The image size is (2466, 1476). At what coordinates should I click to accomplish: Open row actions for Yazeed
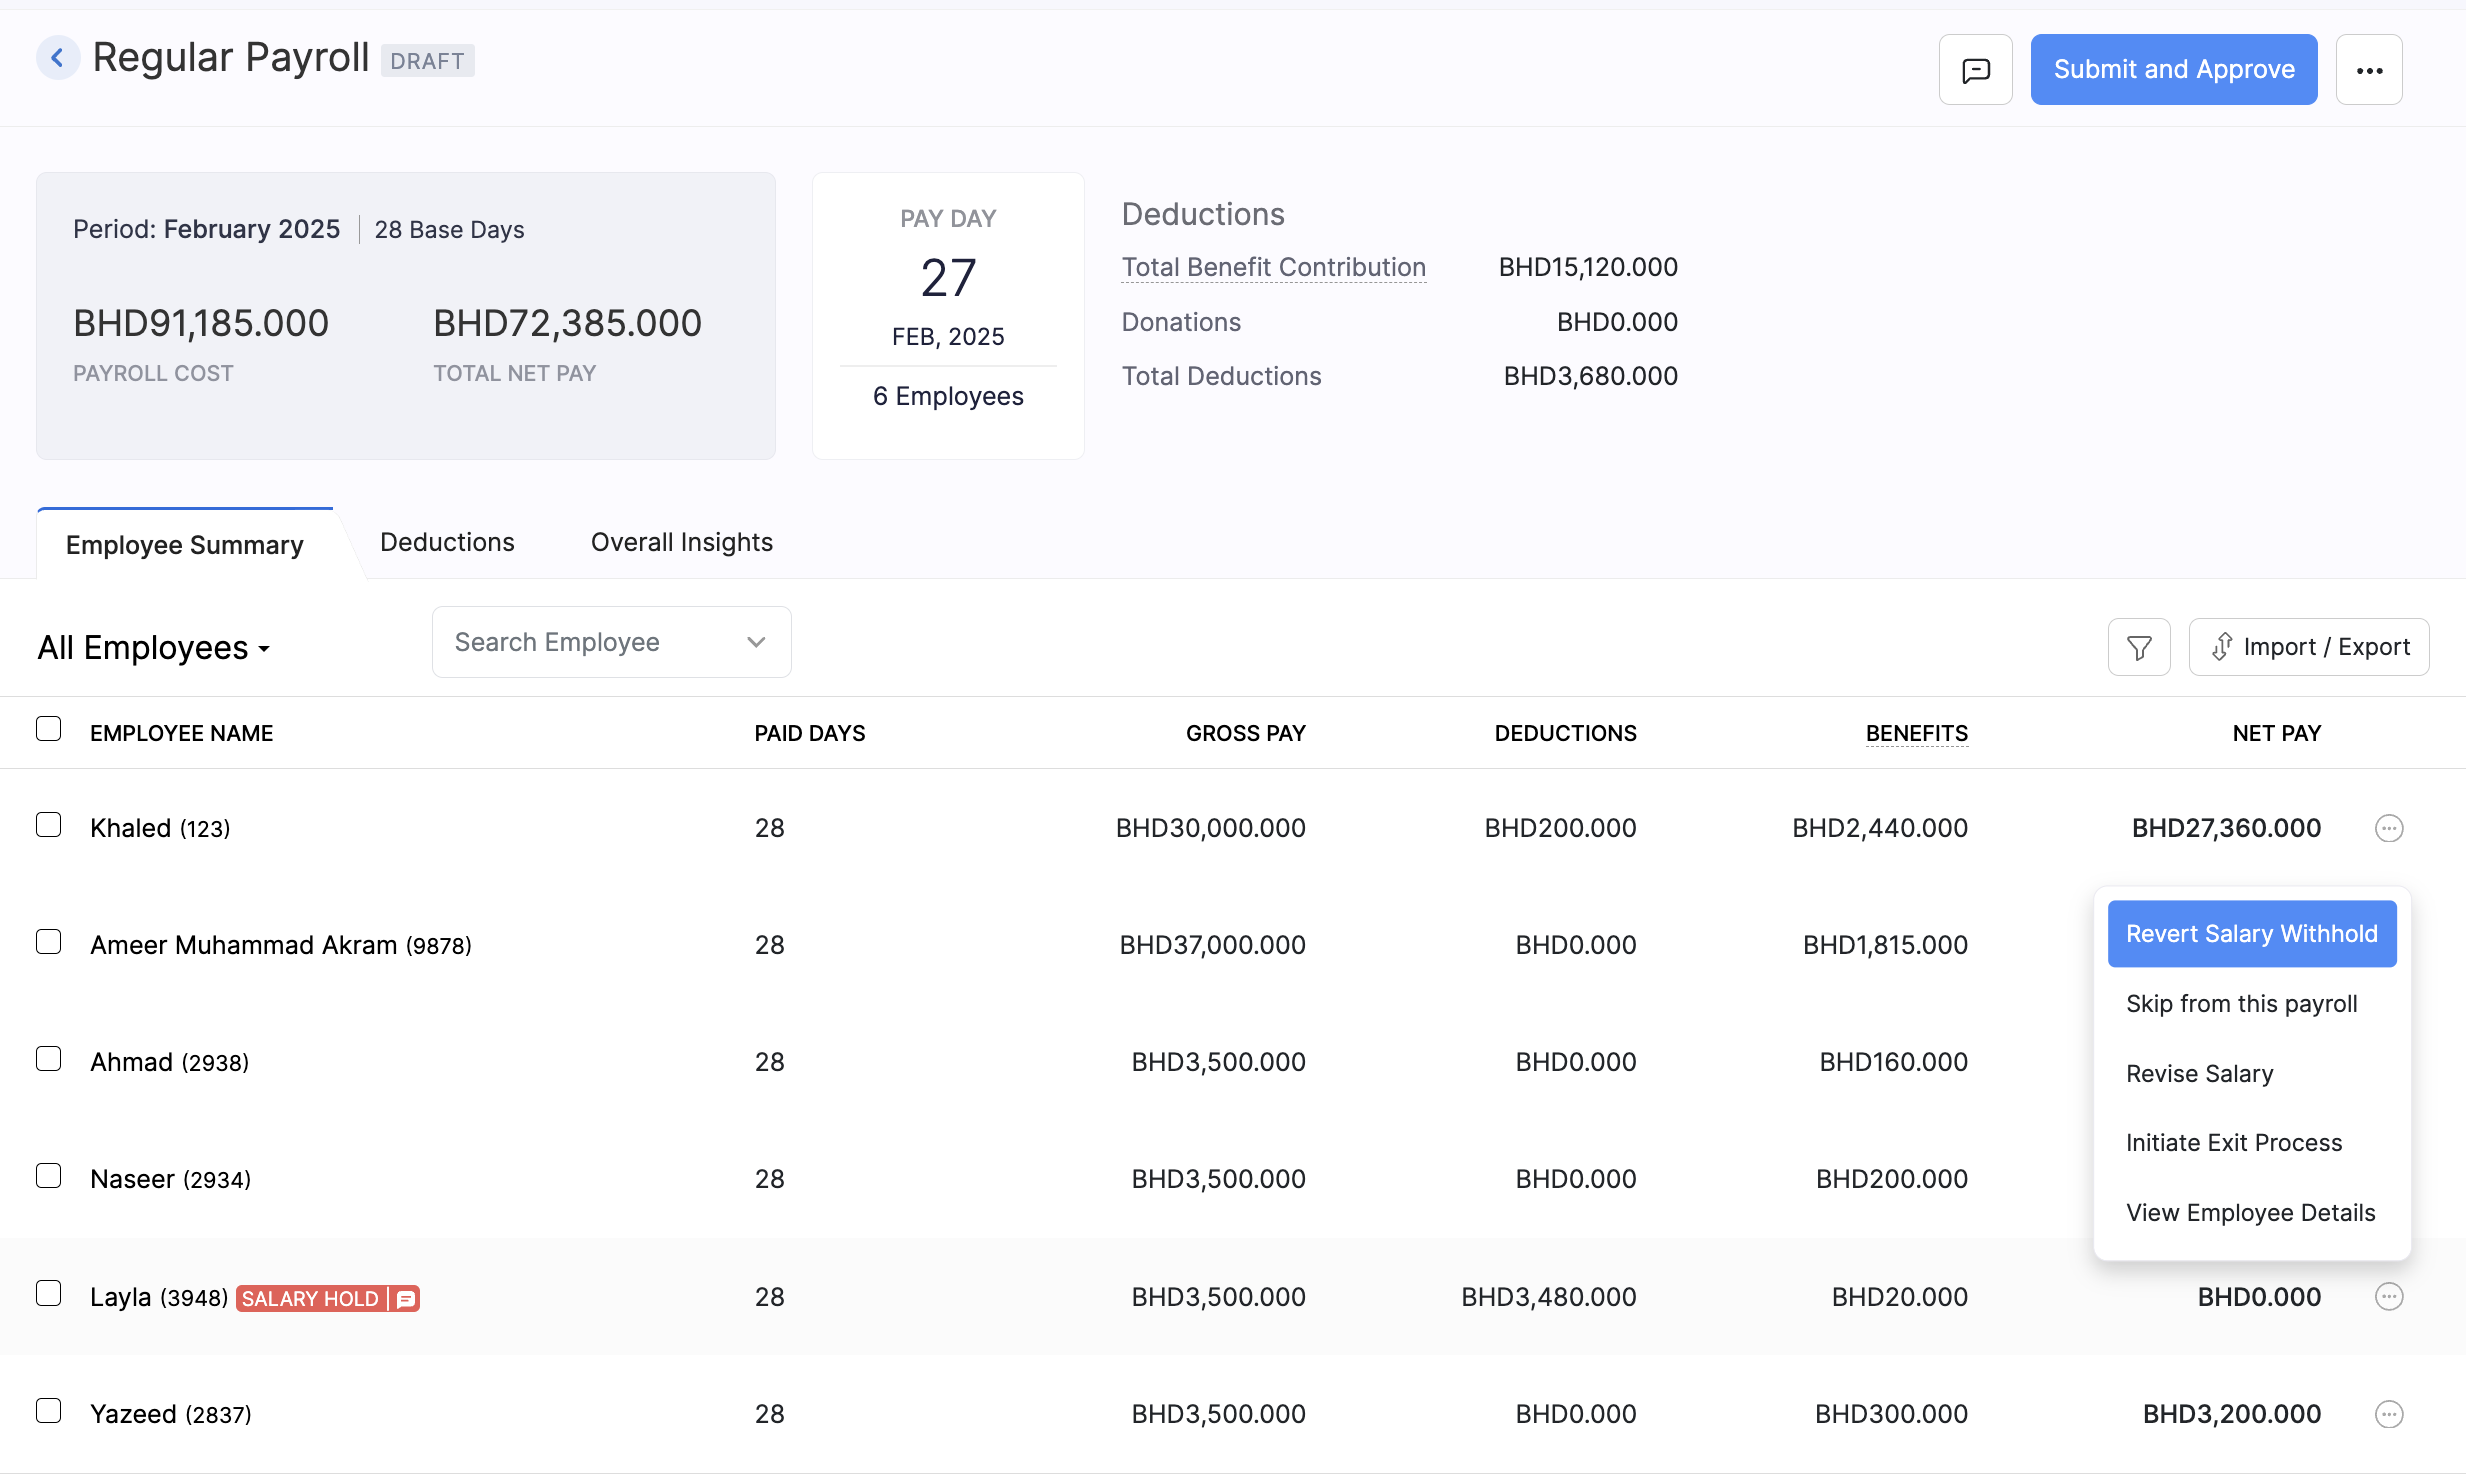click(x=2388, y=1414)
